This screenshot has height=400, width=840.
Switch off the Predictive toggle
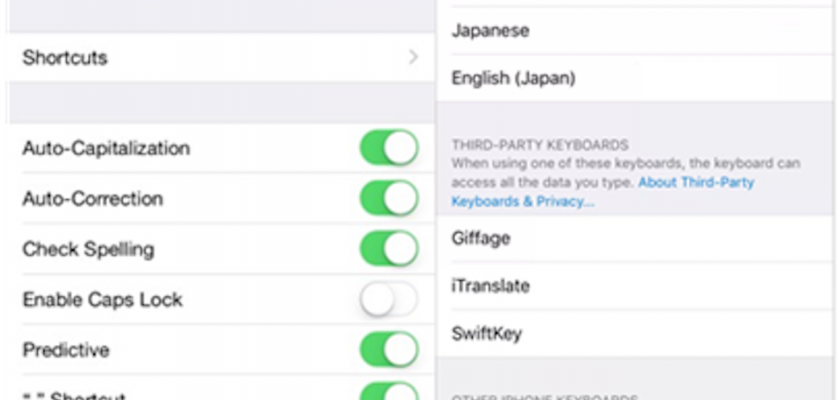click(389, 350)
